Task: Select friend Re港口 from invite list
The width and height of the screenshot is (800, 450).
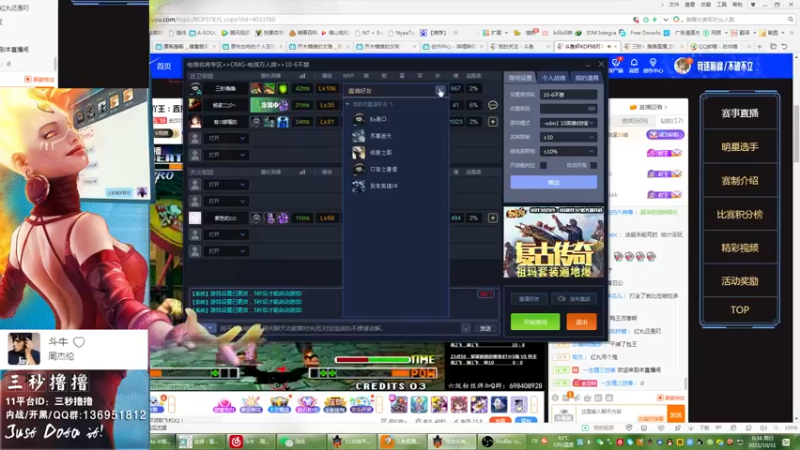Action: pos(378,119)
